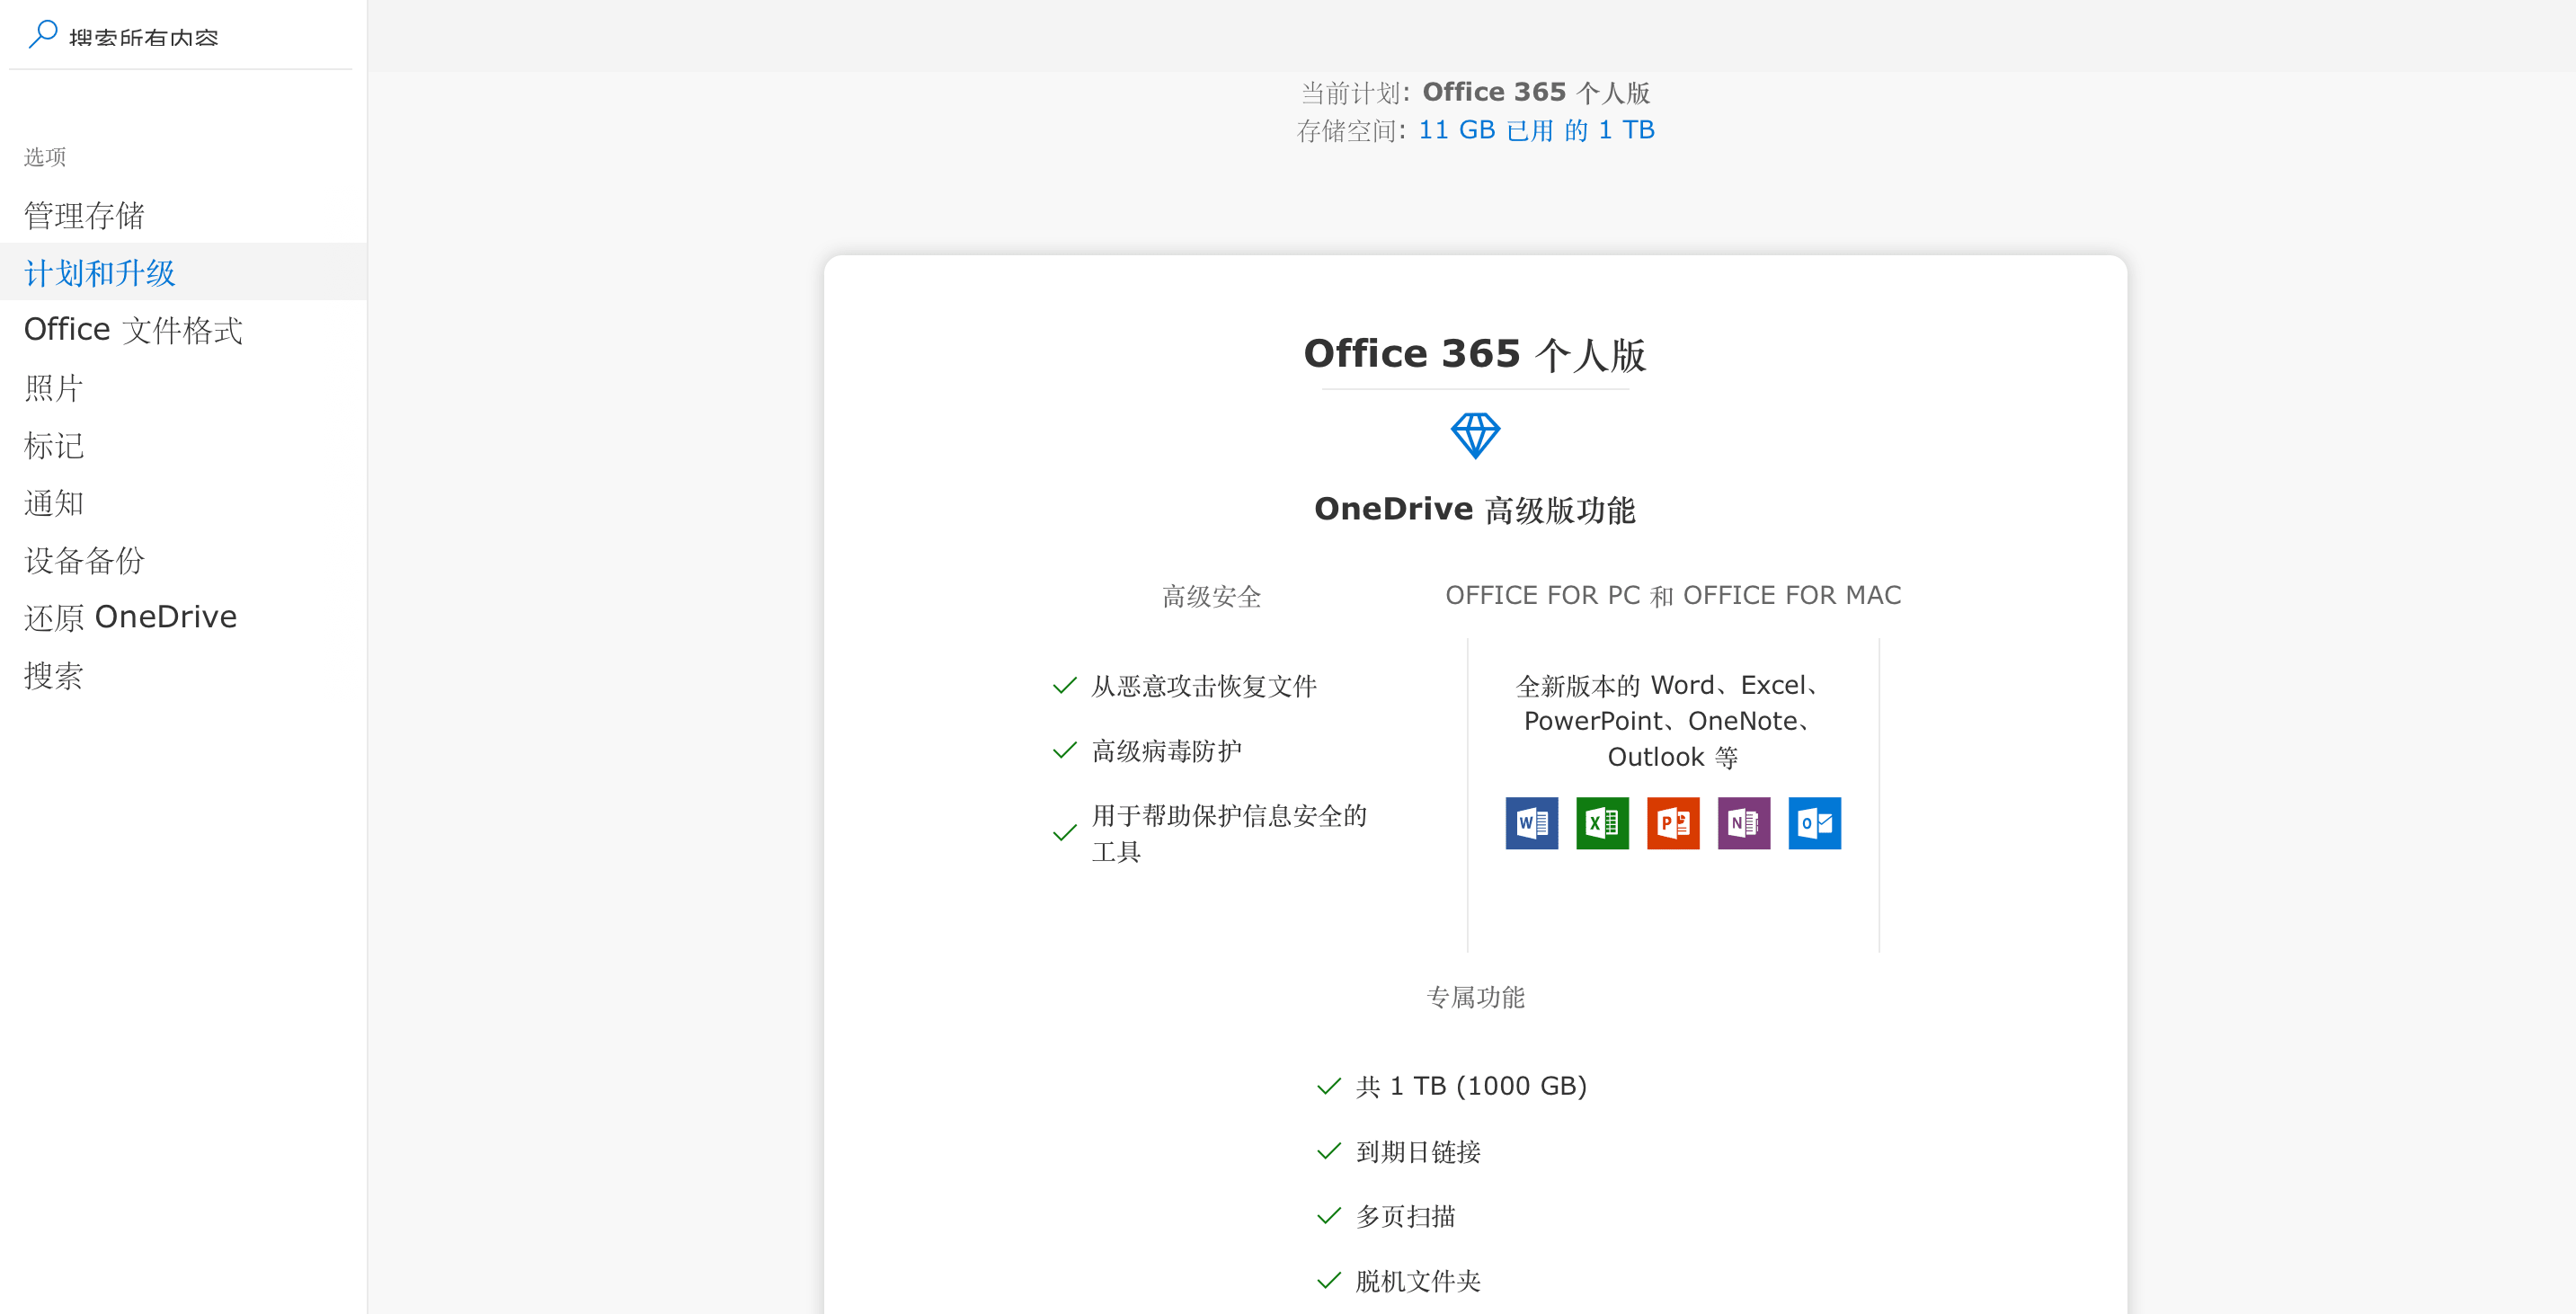
Task: Open 设备备份 in the sidebar
Action: click(183, 560)
